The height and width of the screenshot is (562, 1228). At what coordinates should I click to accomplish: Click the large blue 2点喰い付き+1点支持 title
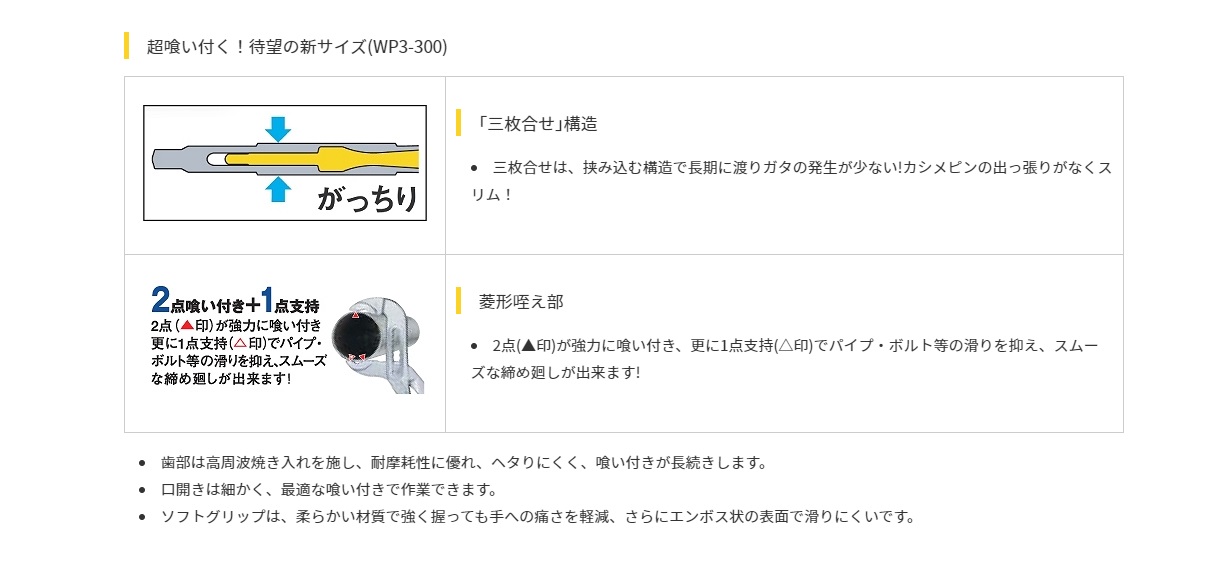[236, 301]
